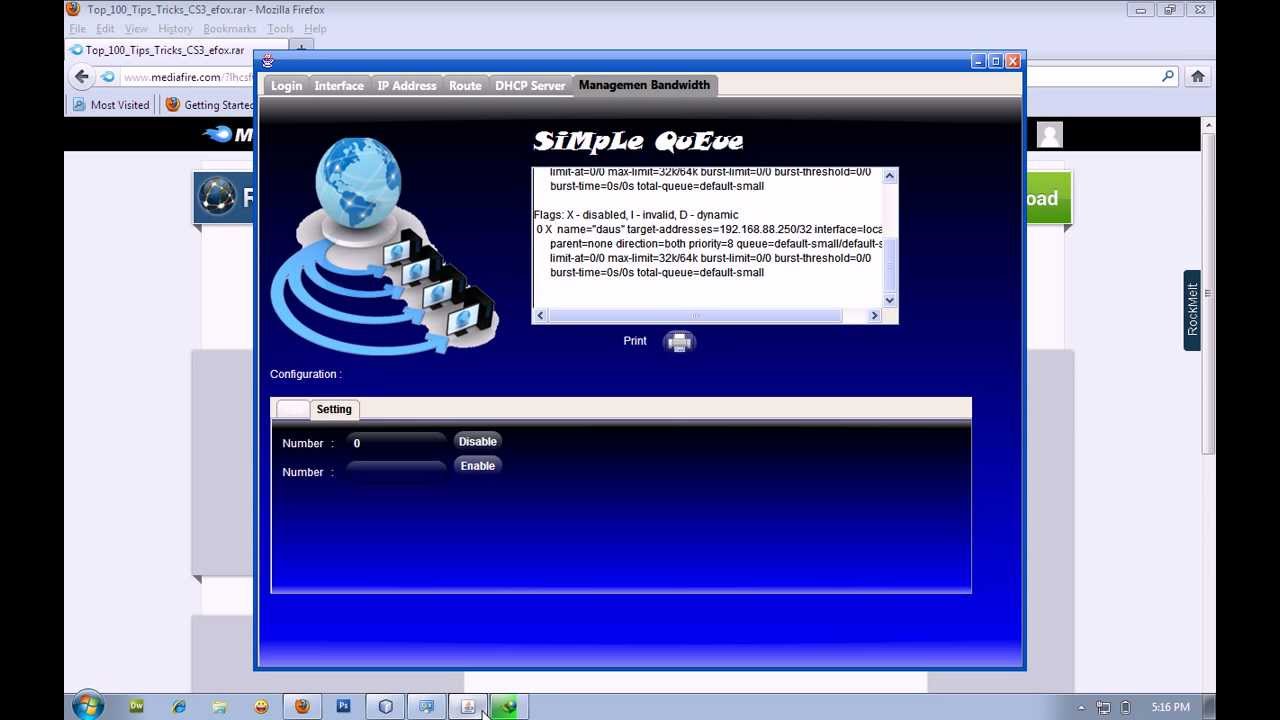
Task: Show hidden system tray icons
Action: coord(1081,708)
